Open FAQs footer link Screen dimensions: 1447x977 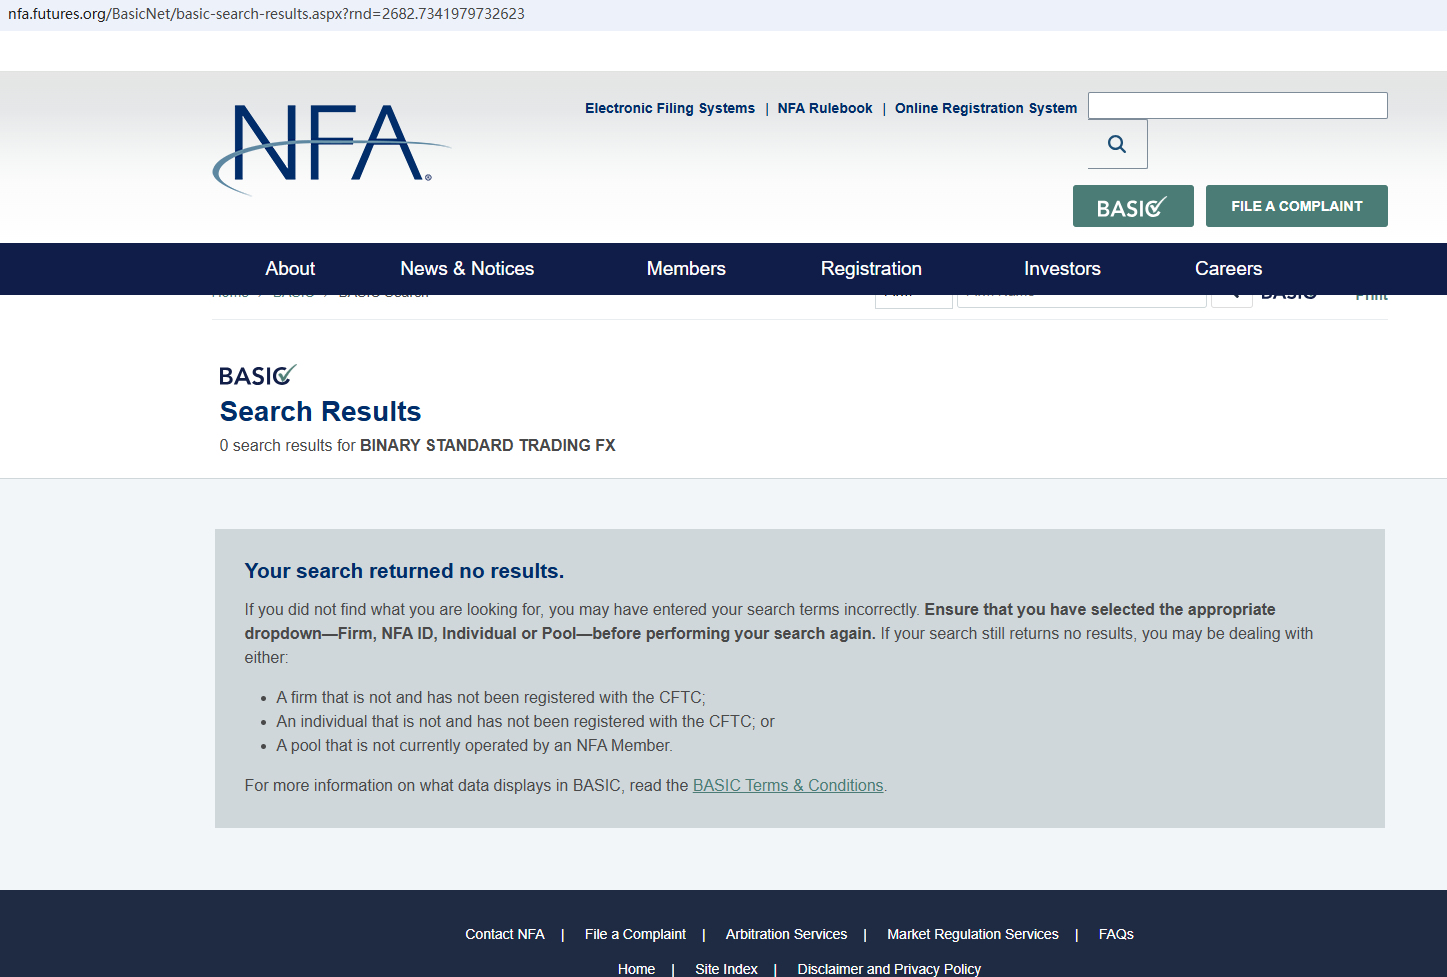coord(1116,934)
